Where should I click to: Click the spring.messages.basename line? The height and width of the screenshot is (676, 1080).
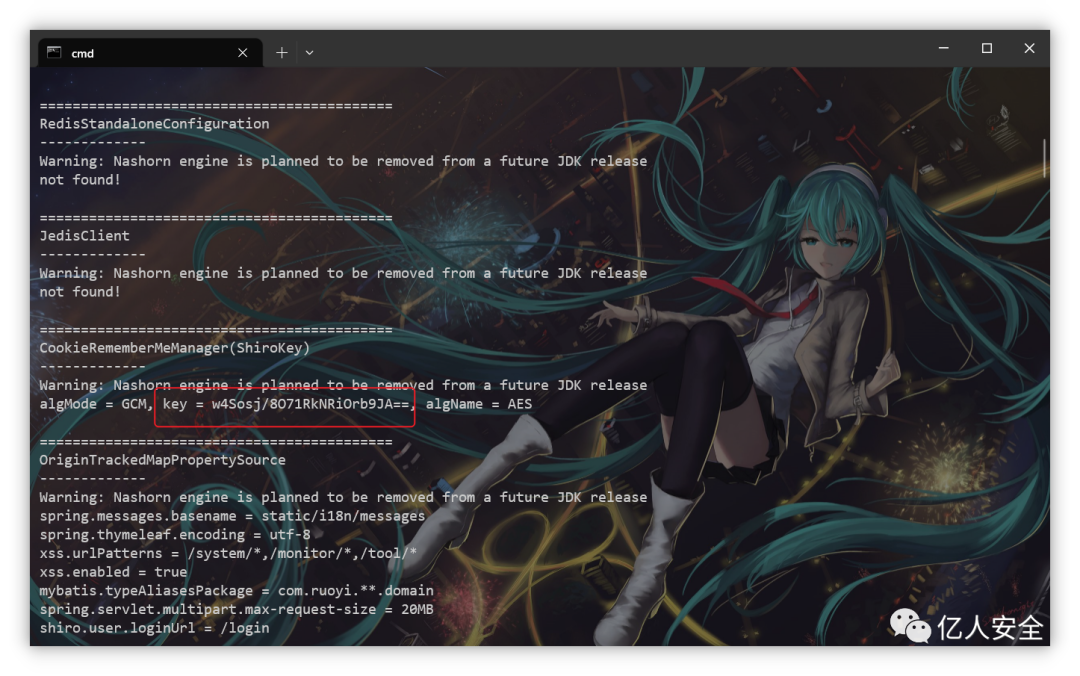coord(232,516)
